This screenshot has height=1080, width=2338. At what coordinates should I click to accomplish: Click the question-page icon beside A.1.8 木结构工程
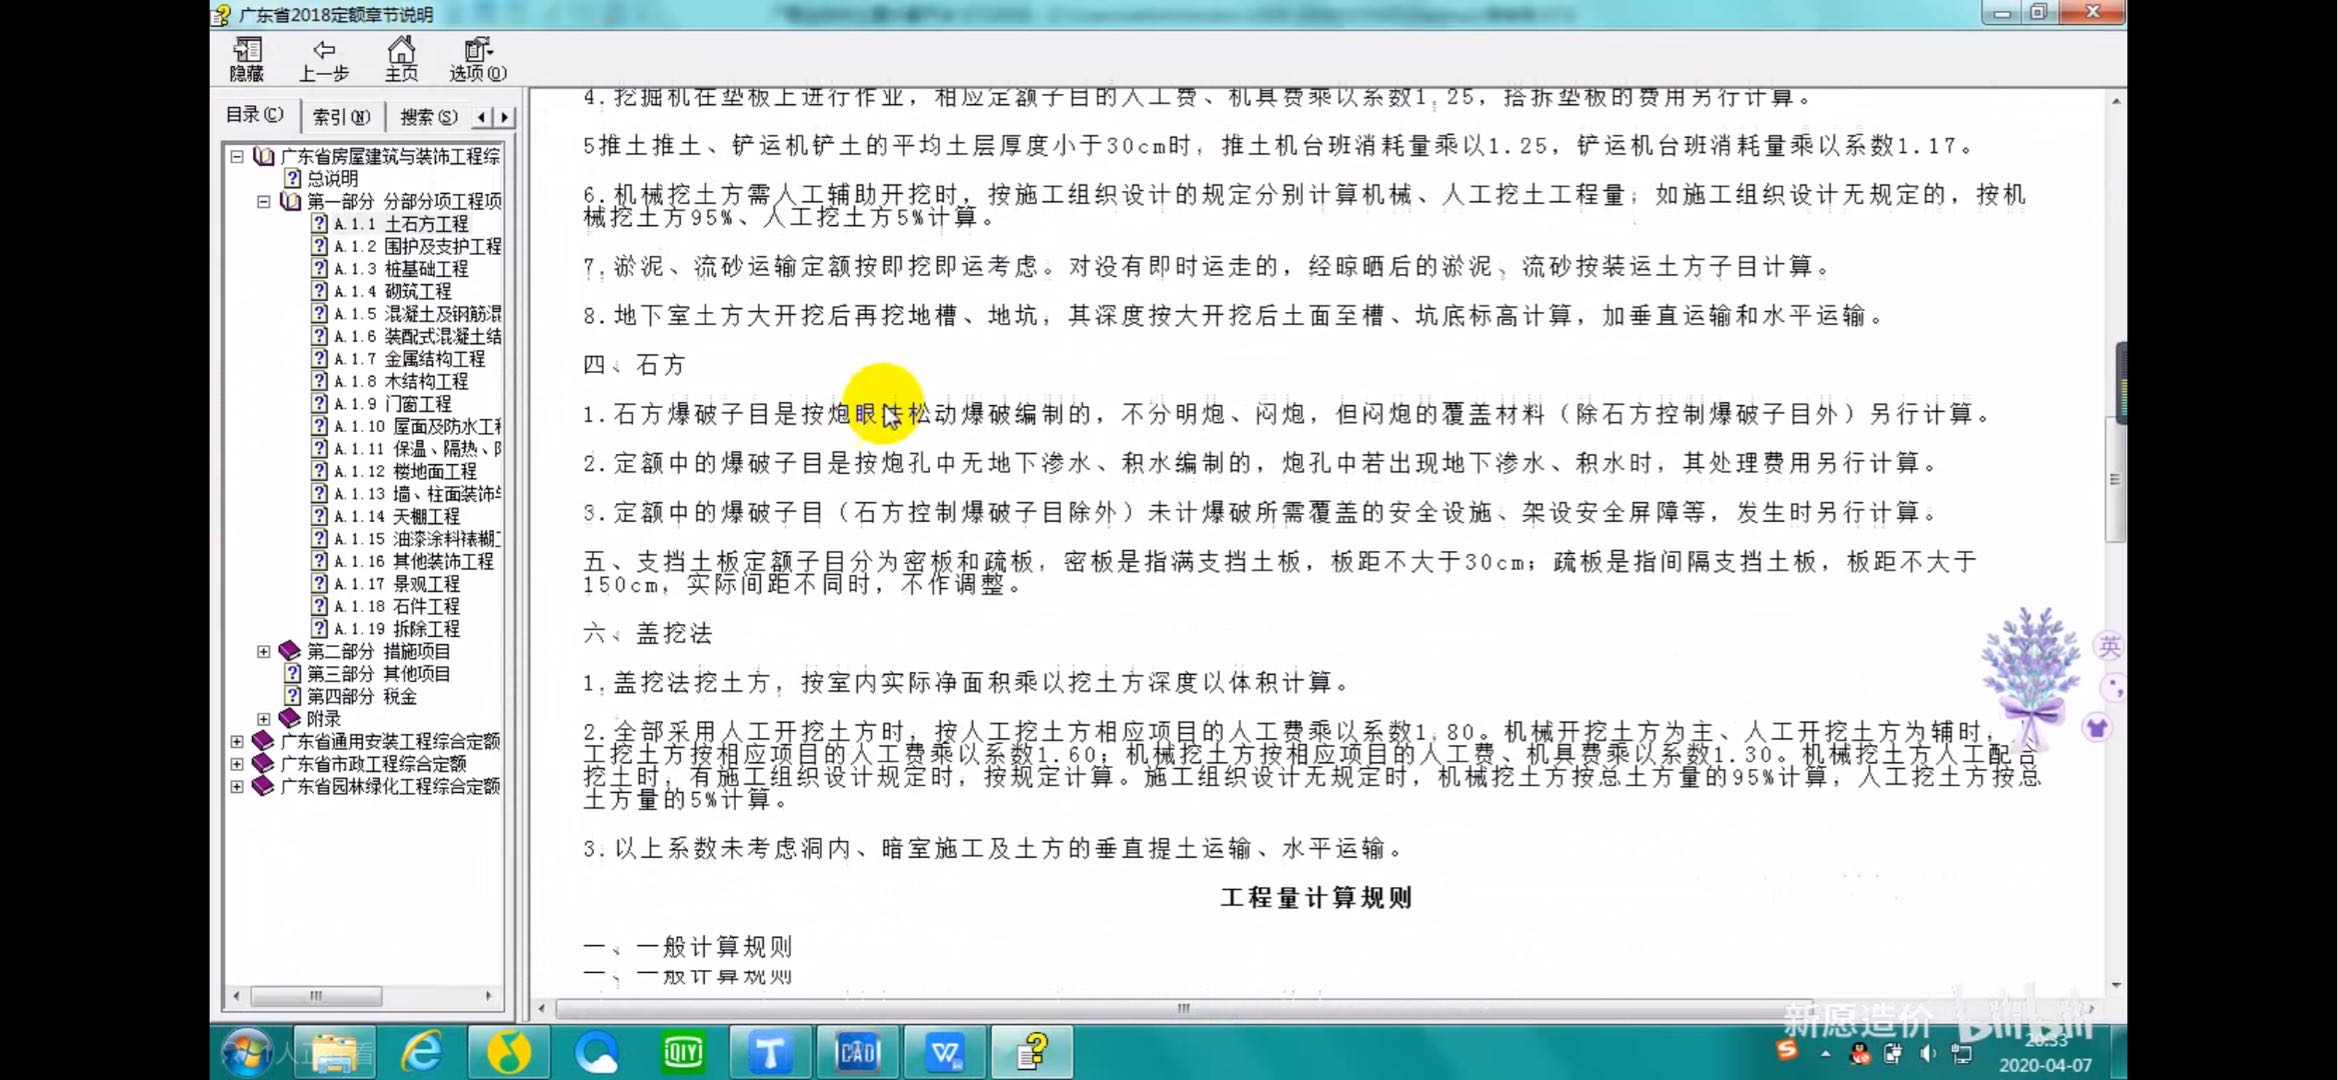tap(319, 381)
